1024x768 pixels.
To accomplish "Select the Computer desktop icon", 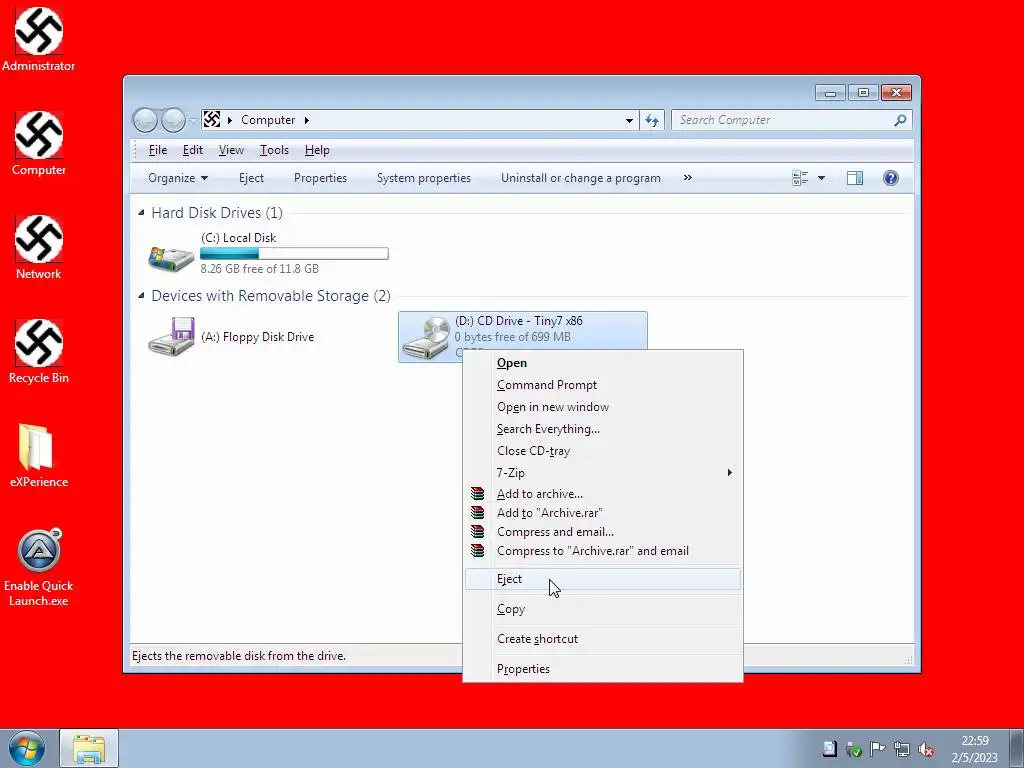I will (x=39, y=144).
